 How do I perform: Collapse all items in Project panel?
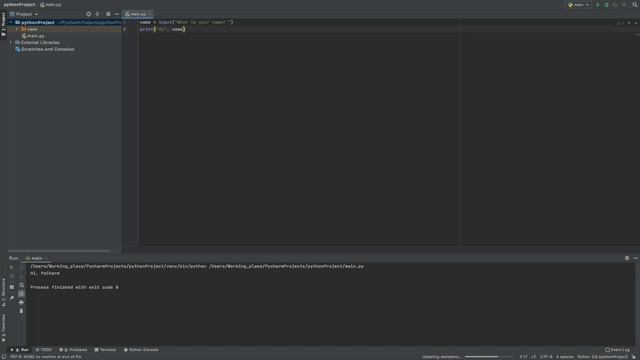click(98, 14)
